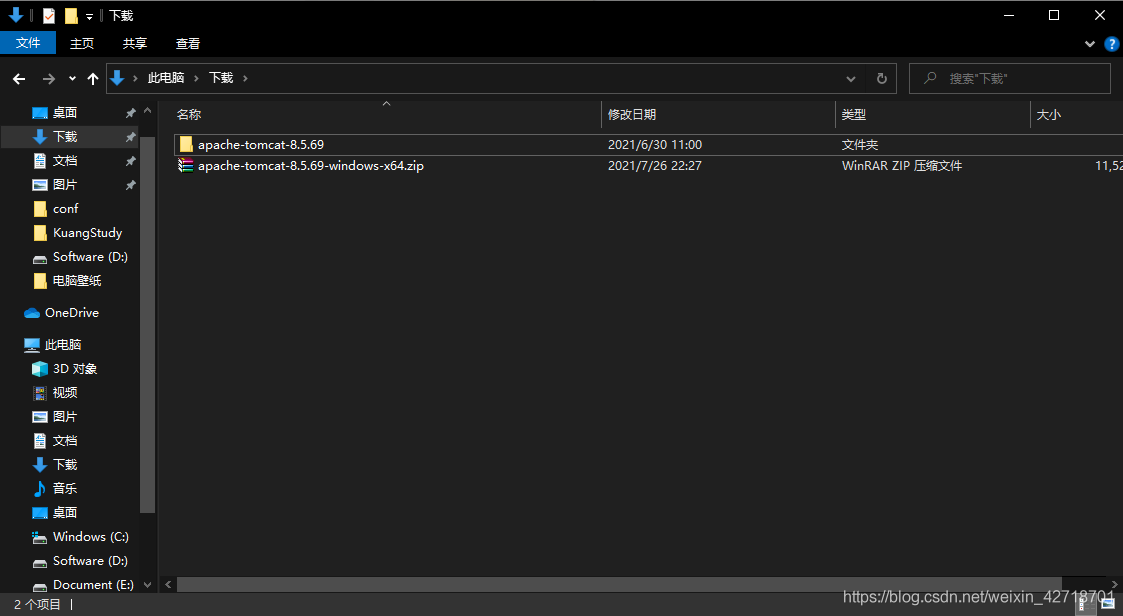Open the blue Help question mark icon
Image resolution: width=1123 pixels, height=616 pixels.
[1112, 44]
